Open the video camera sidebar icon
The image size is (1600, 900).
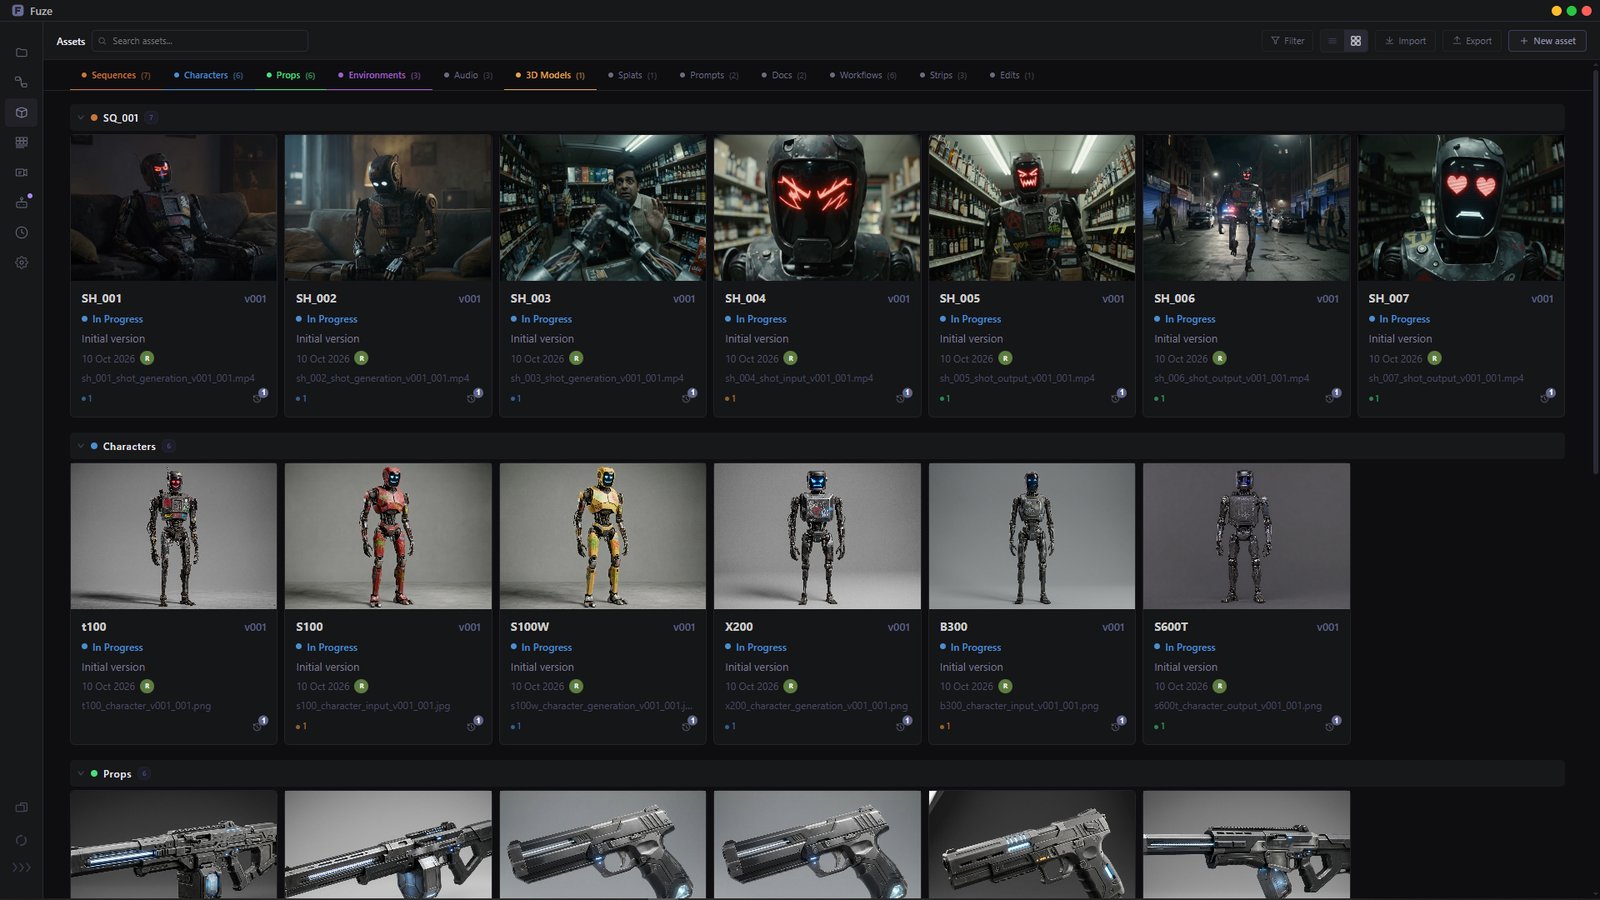point(21,172)
